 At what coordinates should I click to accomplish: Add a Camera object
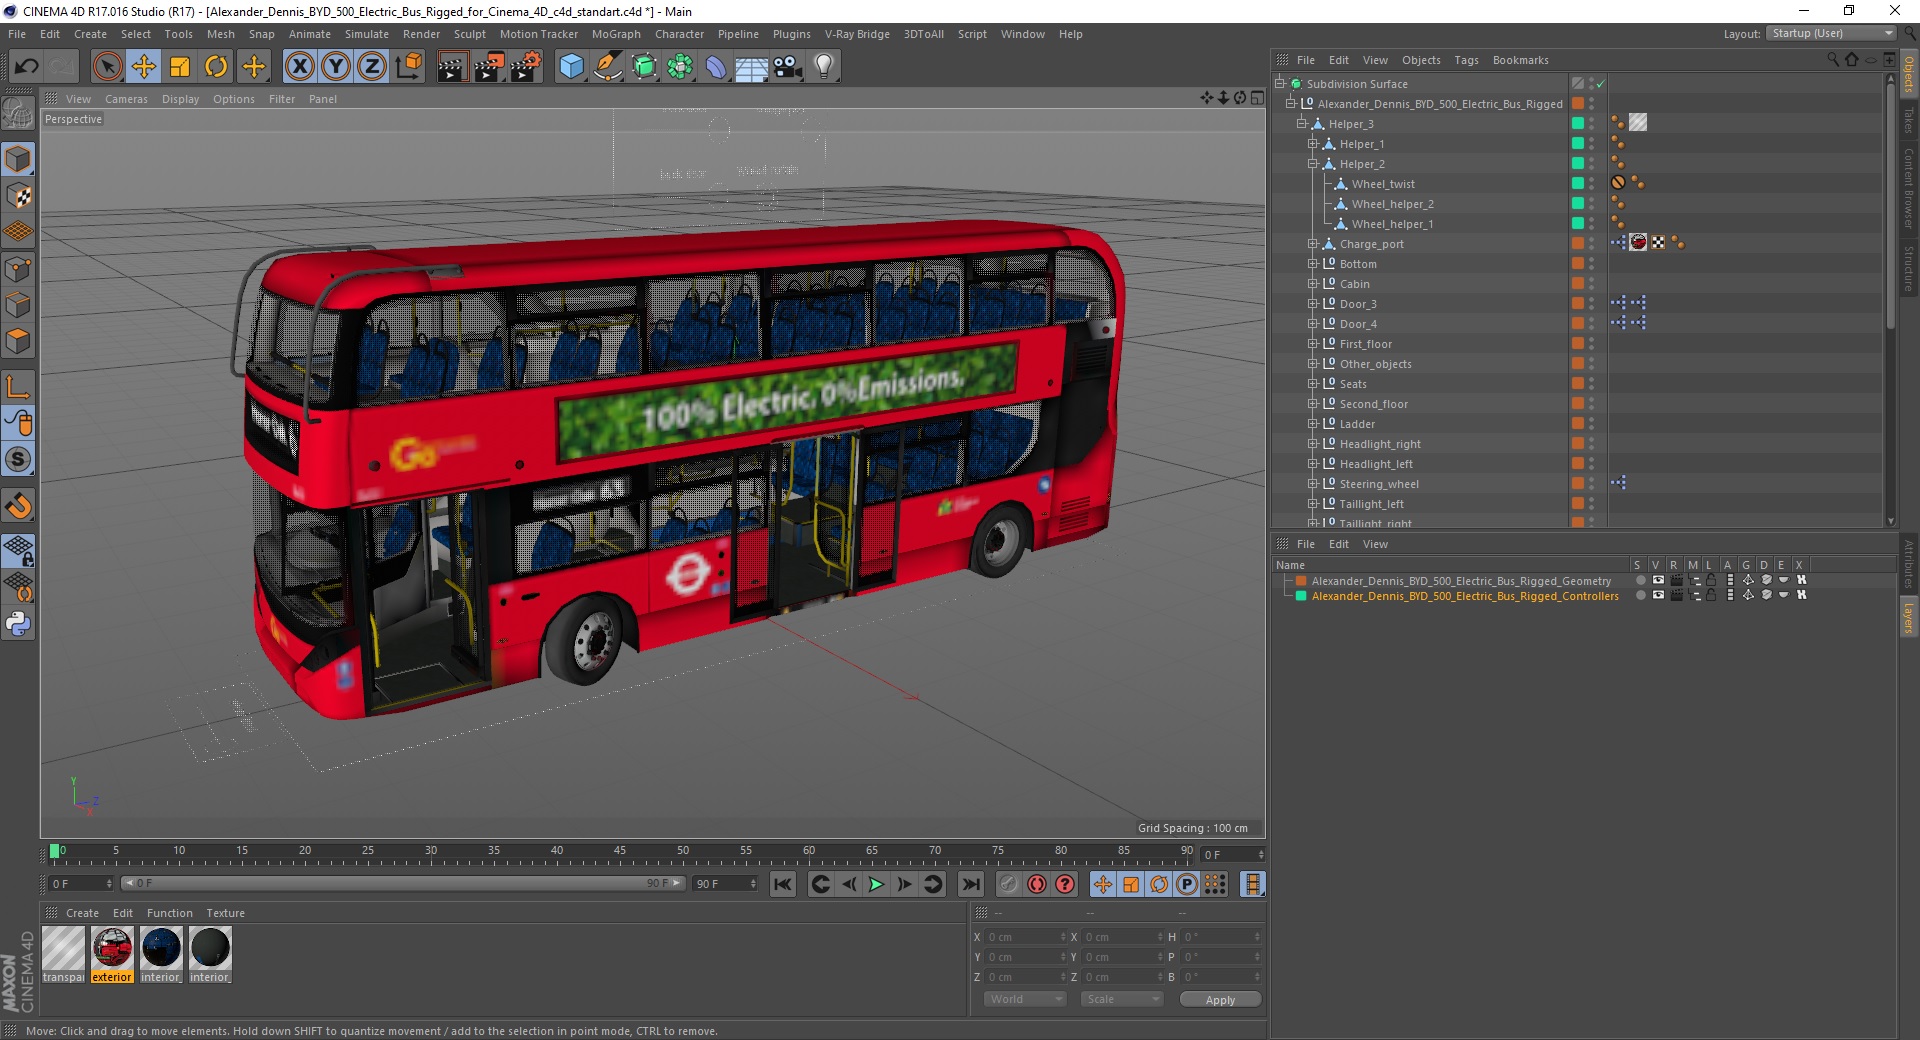tap(787, 67)
